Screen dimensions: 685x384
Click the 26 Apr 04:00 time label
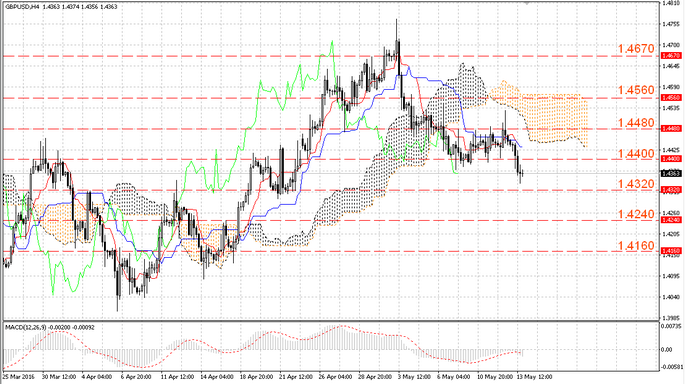[x=336, y=377]
